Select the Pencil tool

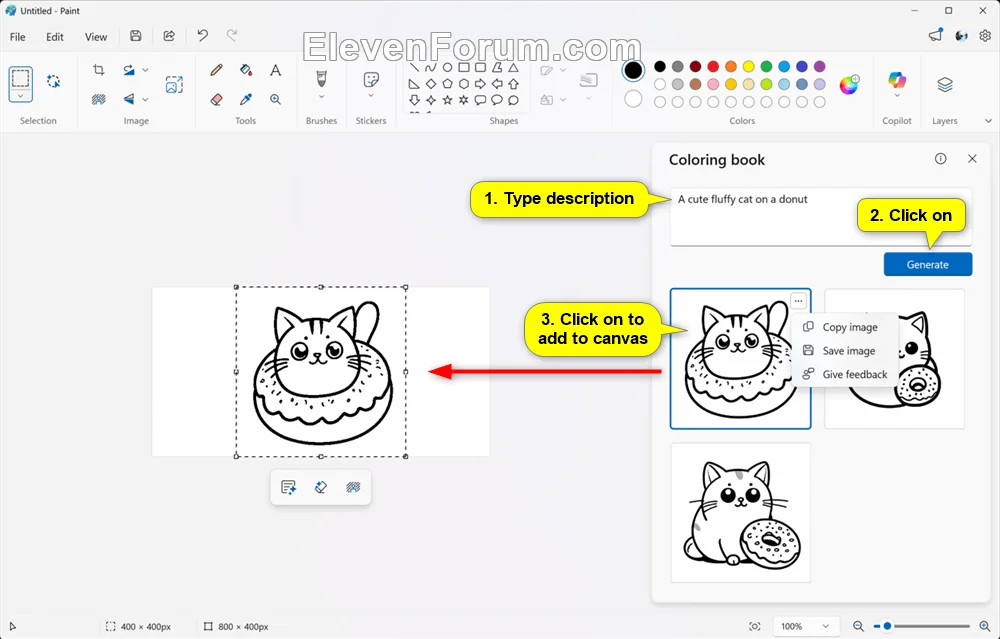point(216,70)
